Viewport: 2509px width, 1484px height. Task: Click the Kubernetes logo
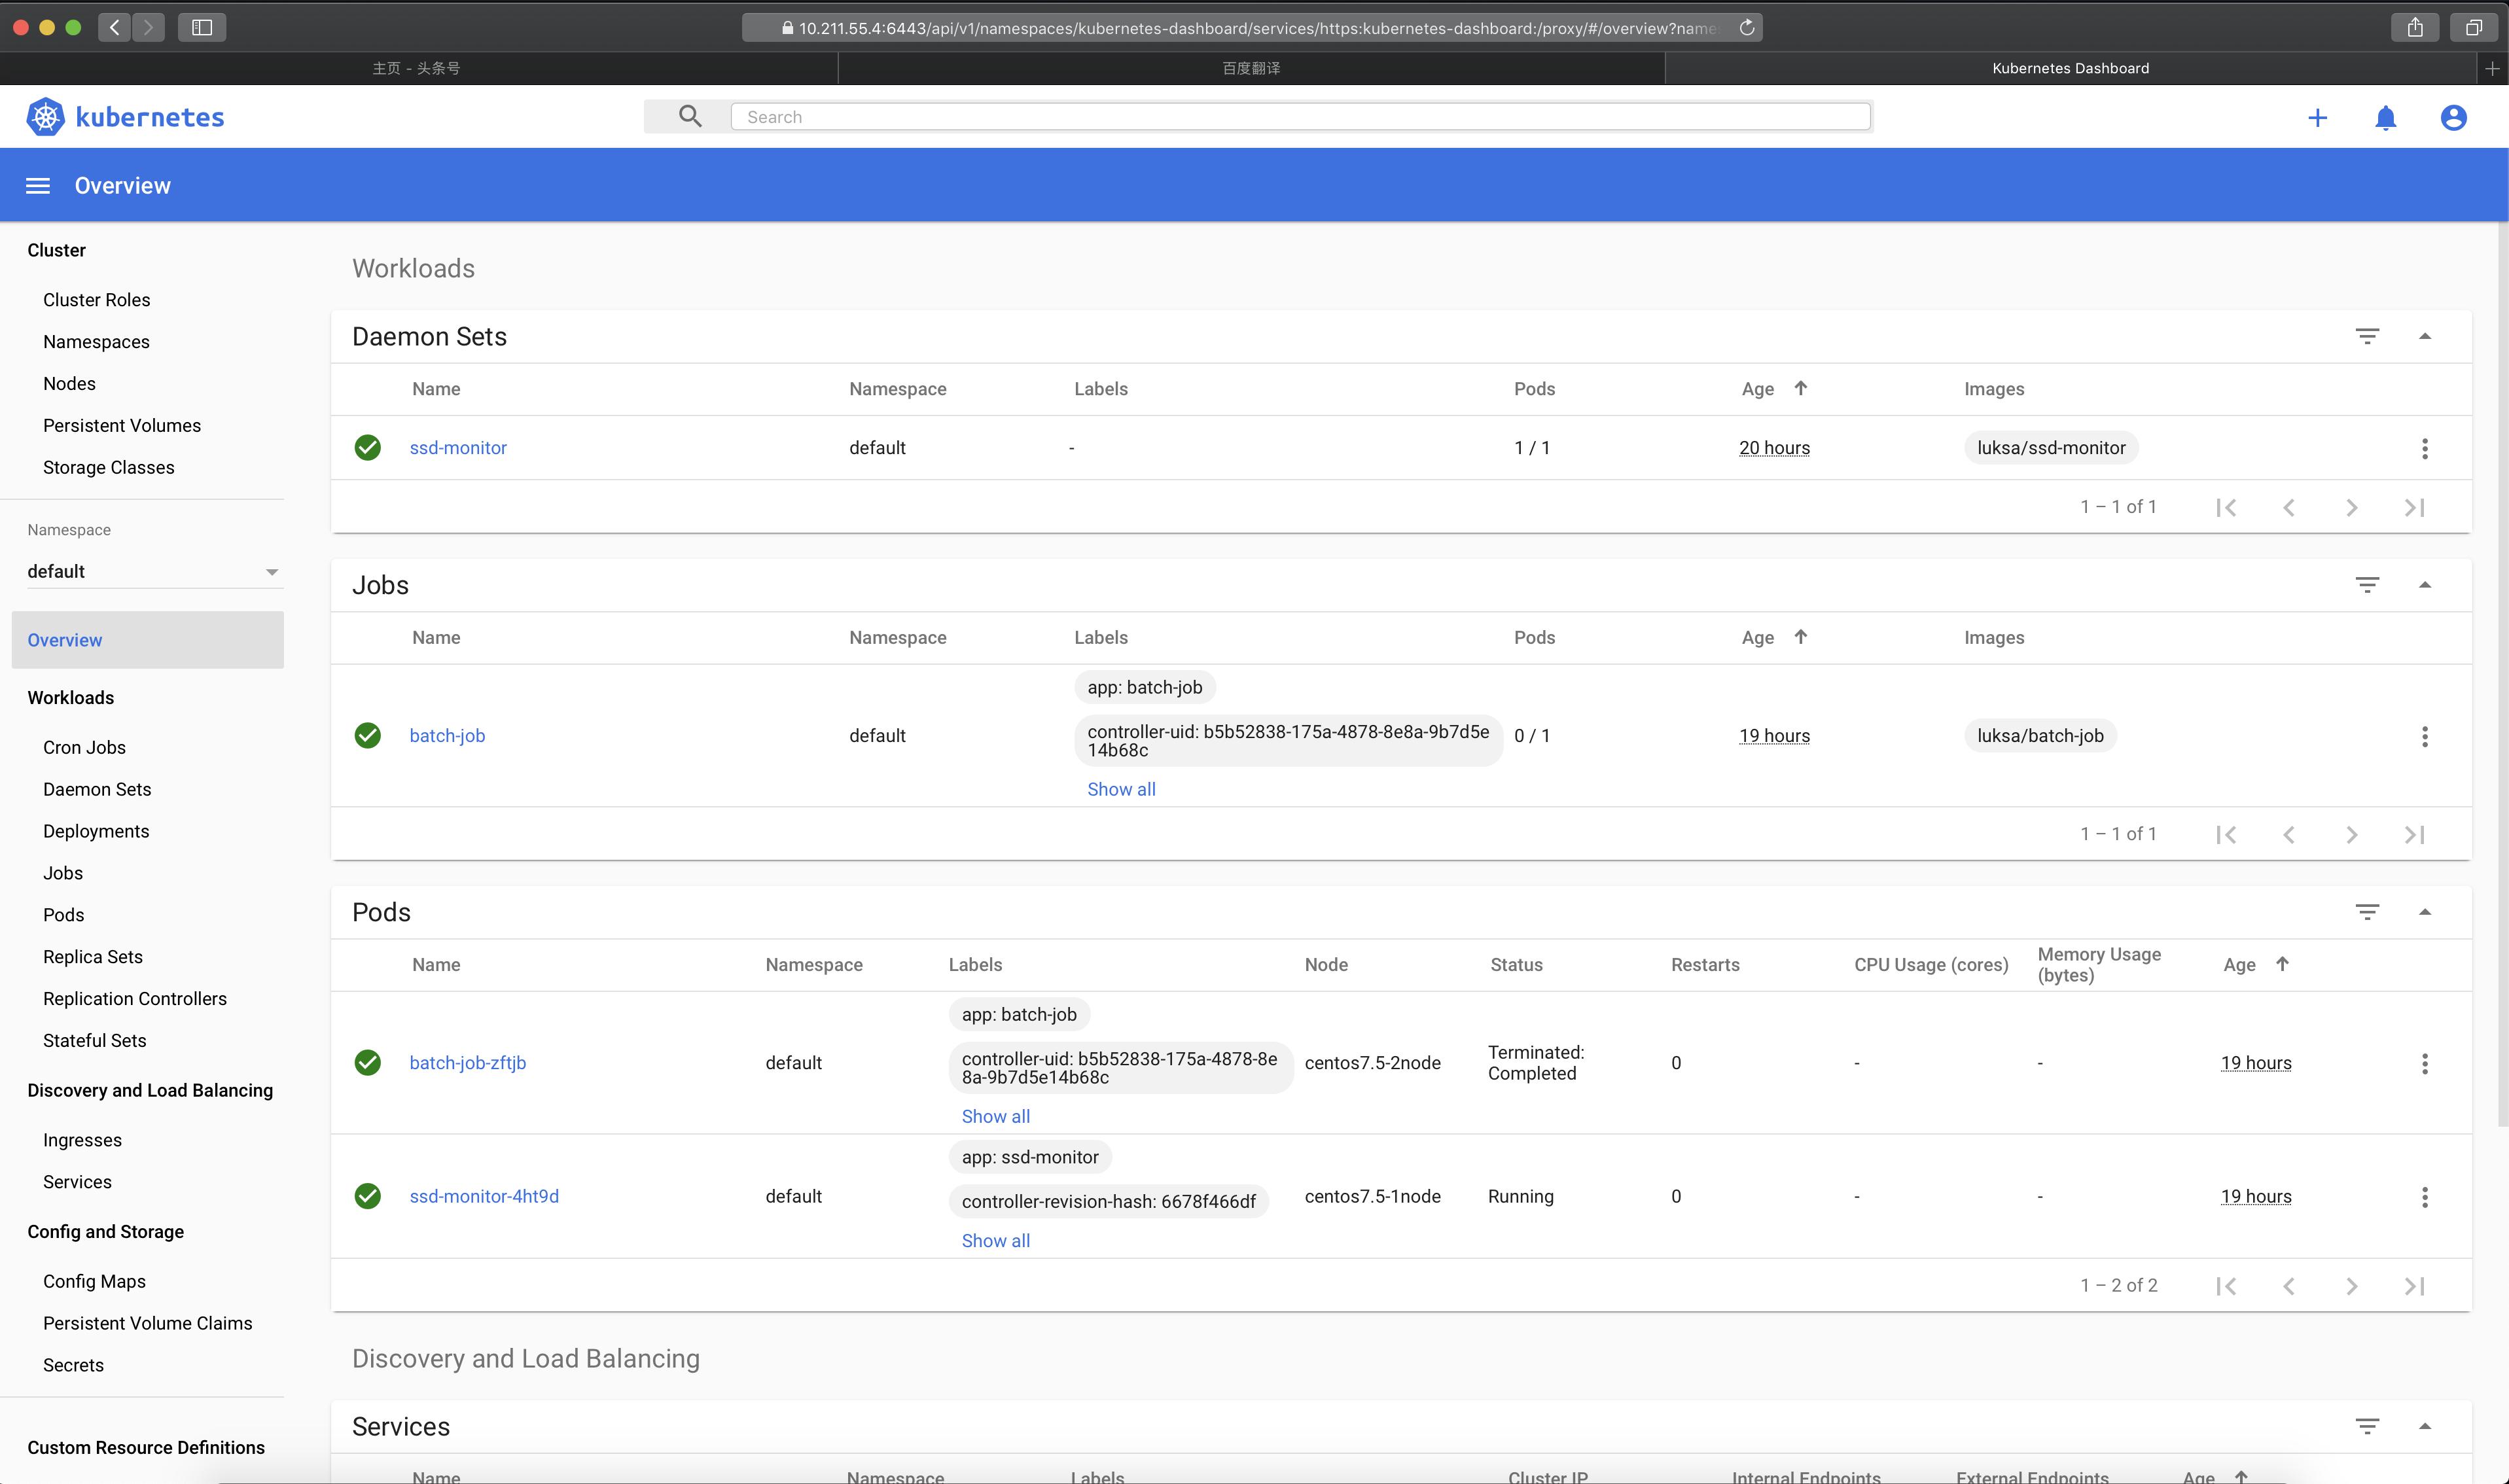click(x=125, y=117)
